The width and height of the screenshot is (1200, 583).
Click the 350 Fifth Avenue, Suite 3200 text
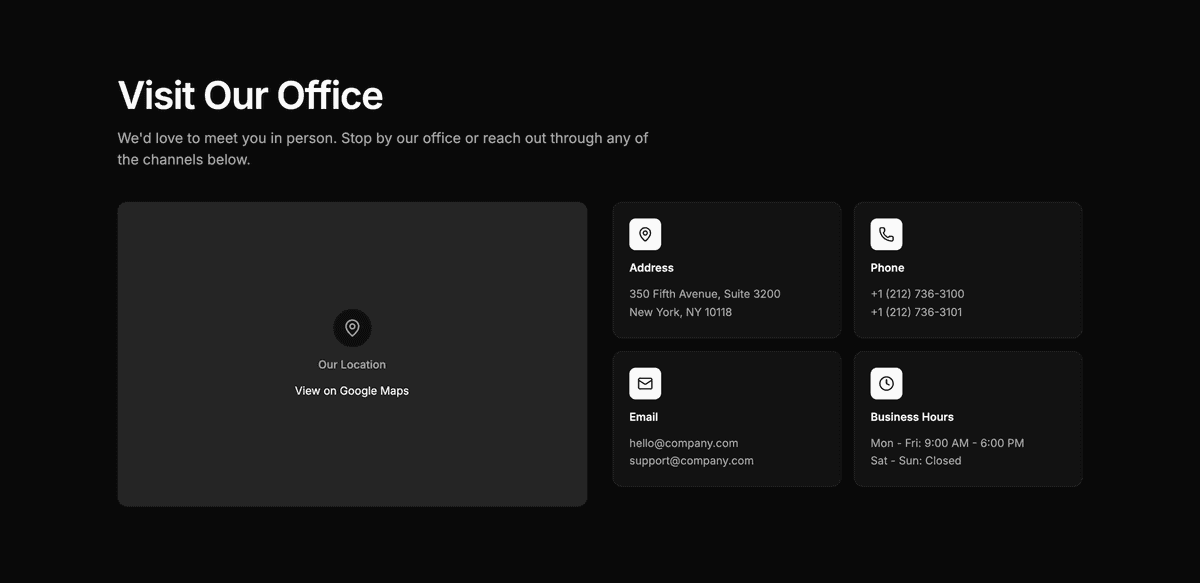pyautogui.click(x=704, y=294)
